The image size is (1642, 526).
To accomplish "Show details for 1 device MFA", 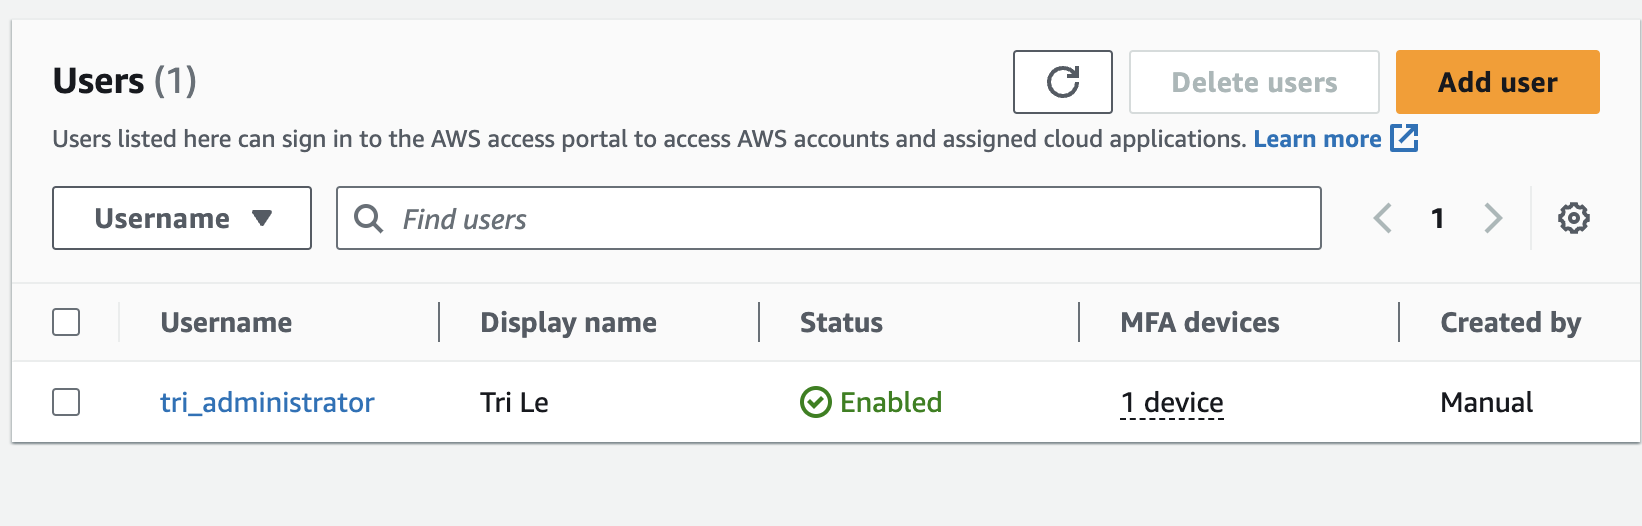I will click(x=1172, y=402).
